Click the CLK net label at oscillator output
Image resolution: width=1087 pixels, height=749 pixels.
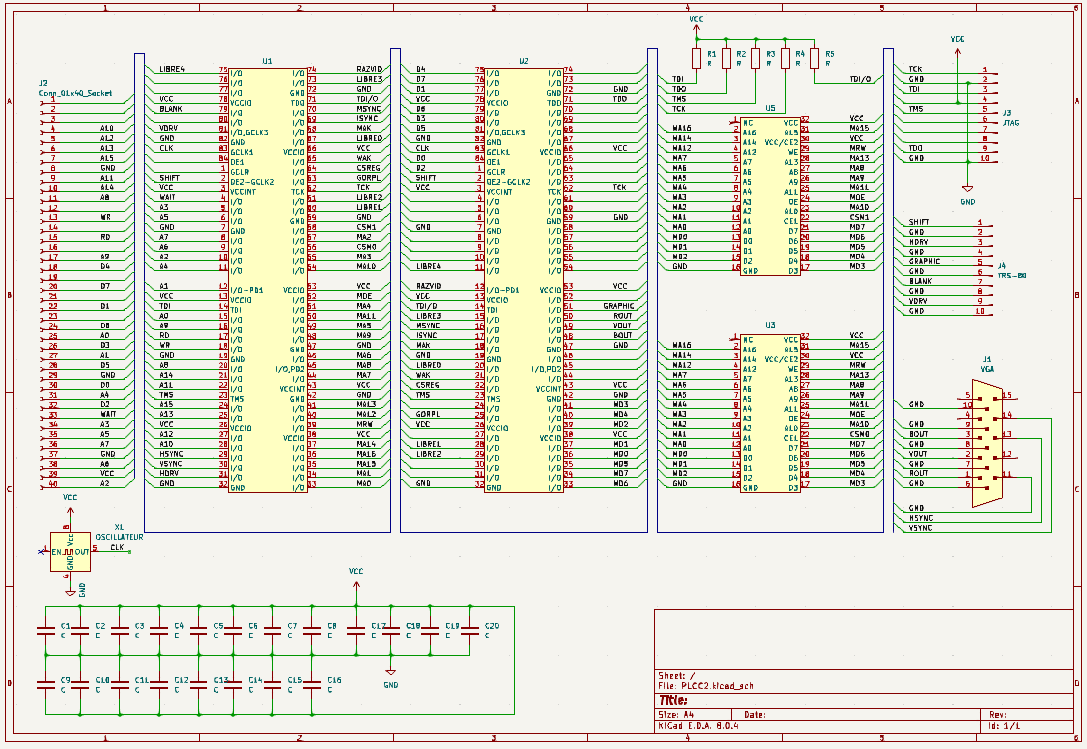[x=117, y=547]
